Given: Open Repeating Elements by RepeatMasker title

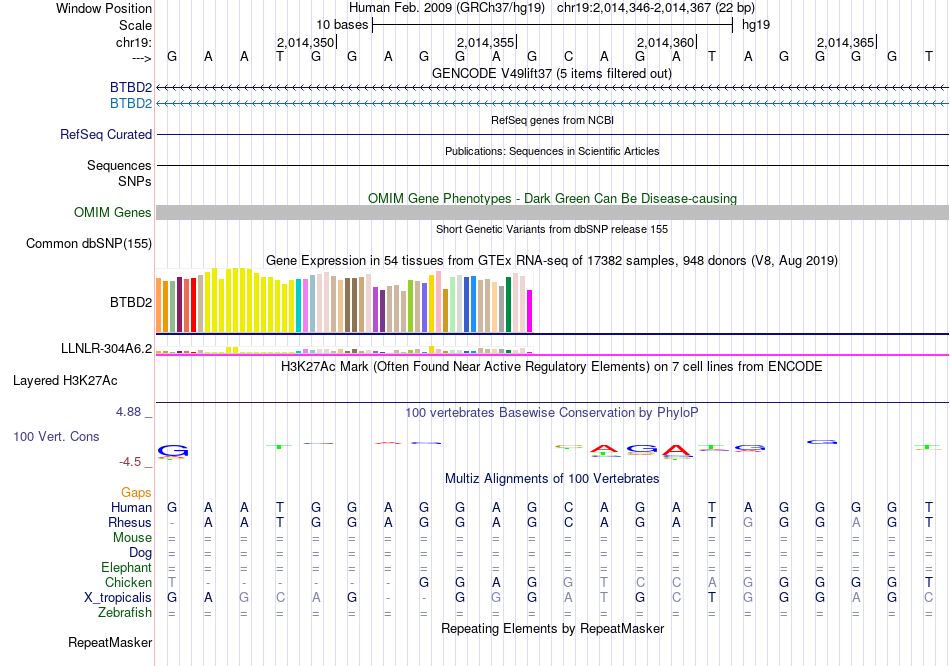Looking at the screenshot, I should tap(552, 628).
